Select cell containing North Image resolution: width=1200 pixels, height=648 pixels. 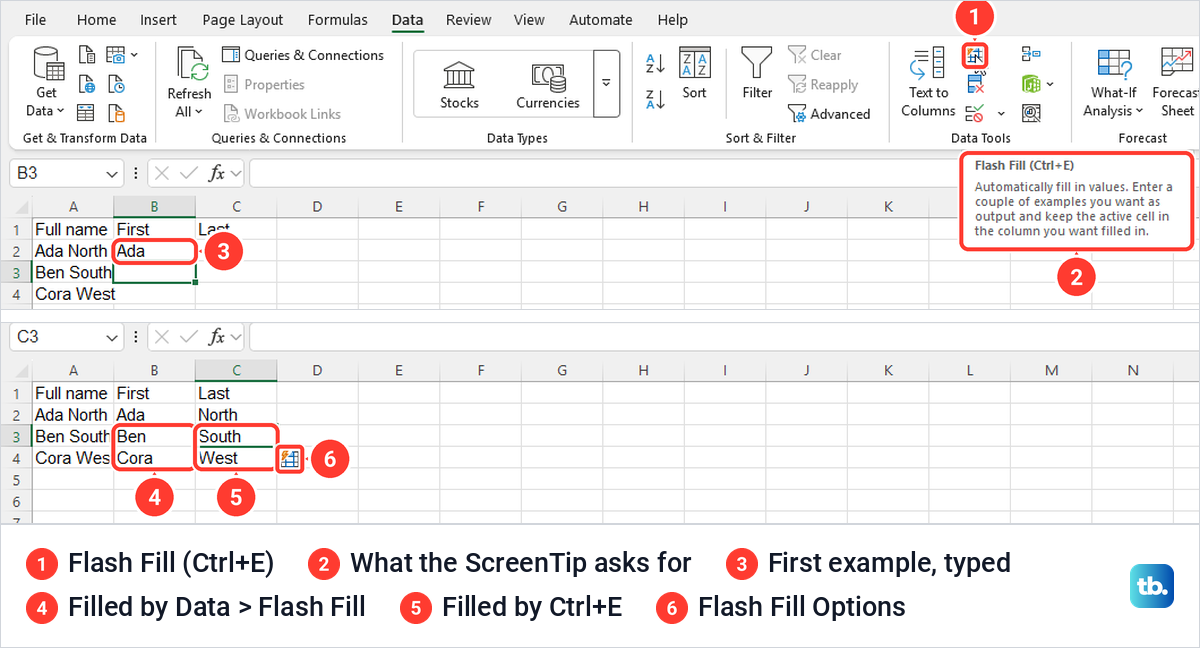(236, 415)
